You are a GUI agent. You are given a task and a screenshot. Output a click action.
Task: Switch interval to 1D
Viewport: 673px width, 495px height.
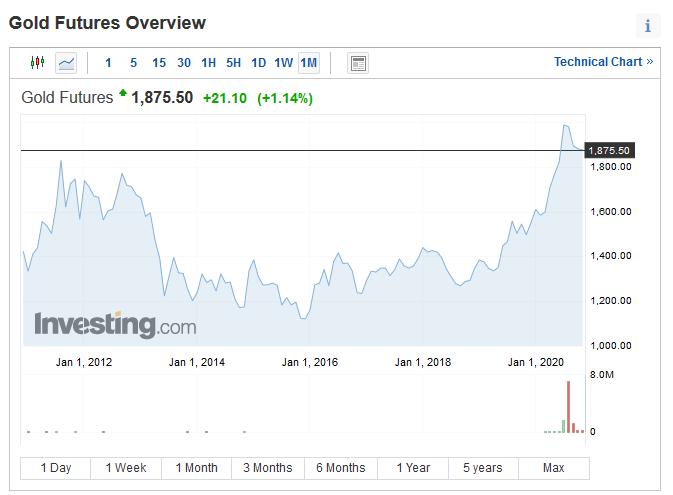[x=258, y=63]
